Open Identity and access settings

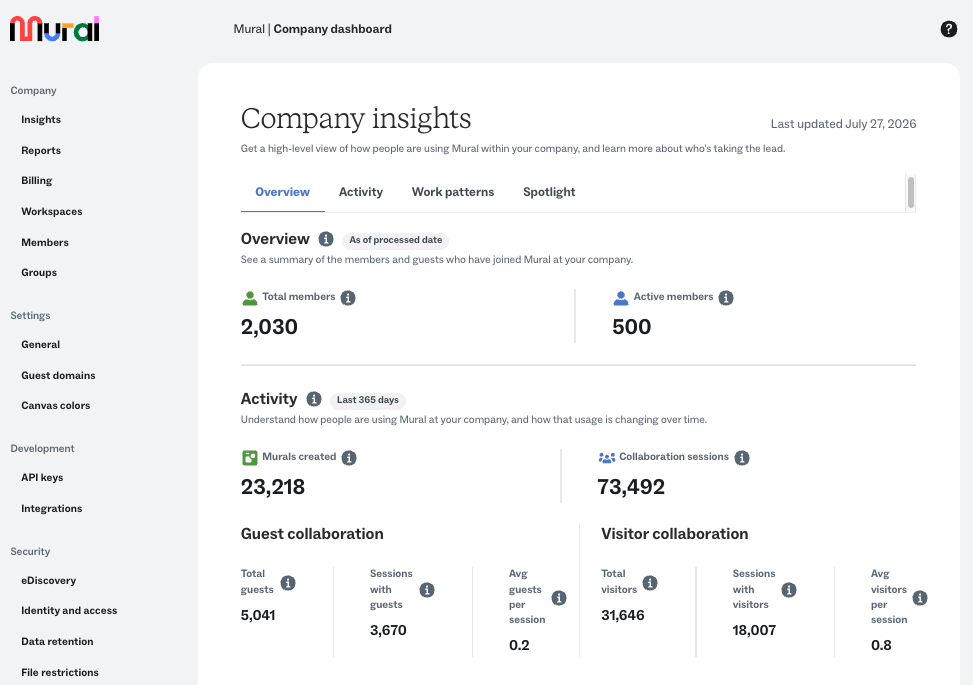(69, 611)
